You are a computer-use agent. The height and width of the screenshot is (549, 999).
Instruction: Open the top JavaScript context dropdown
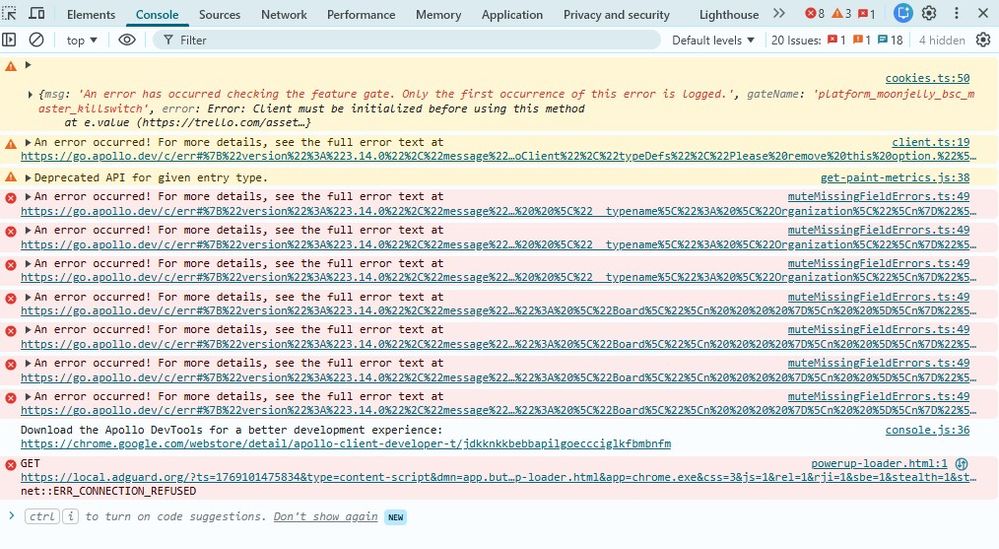(x=82, y=40)
